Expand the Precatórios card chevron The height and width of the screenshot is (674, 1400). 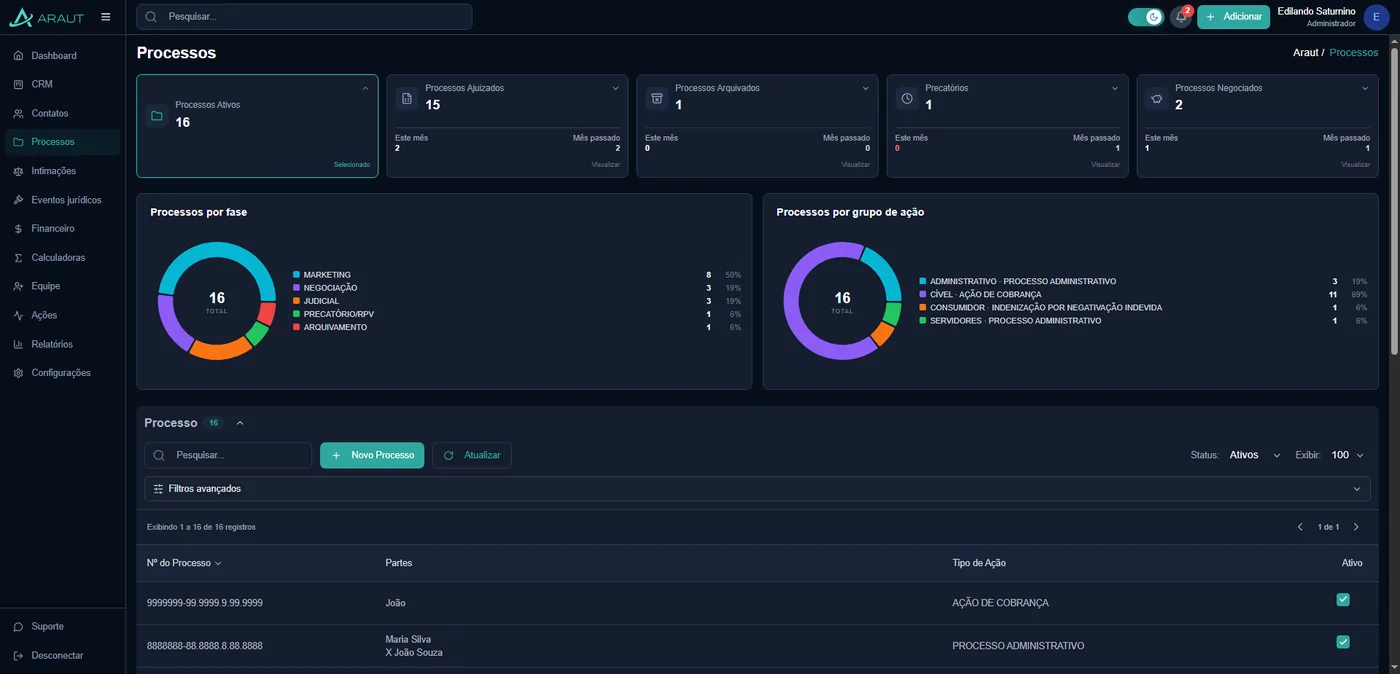click(1115, 88)
